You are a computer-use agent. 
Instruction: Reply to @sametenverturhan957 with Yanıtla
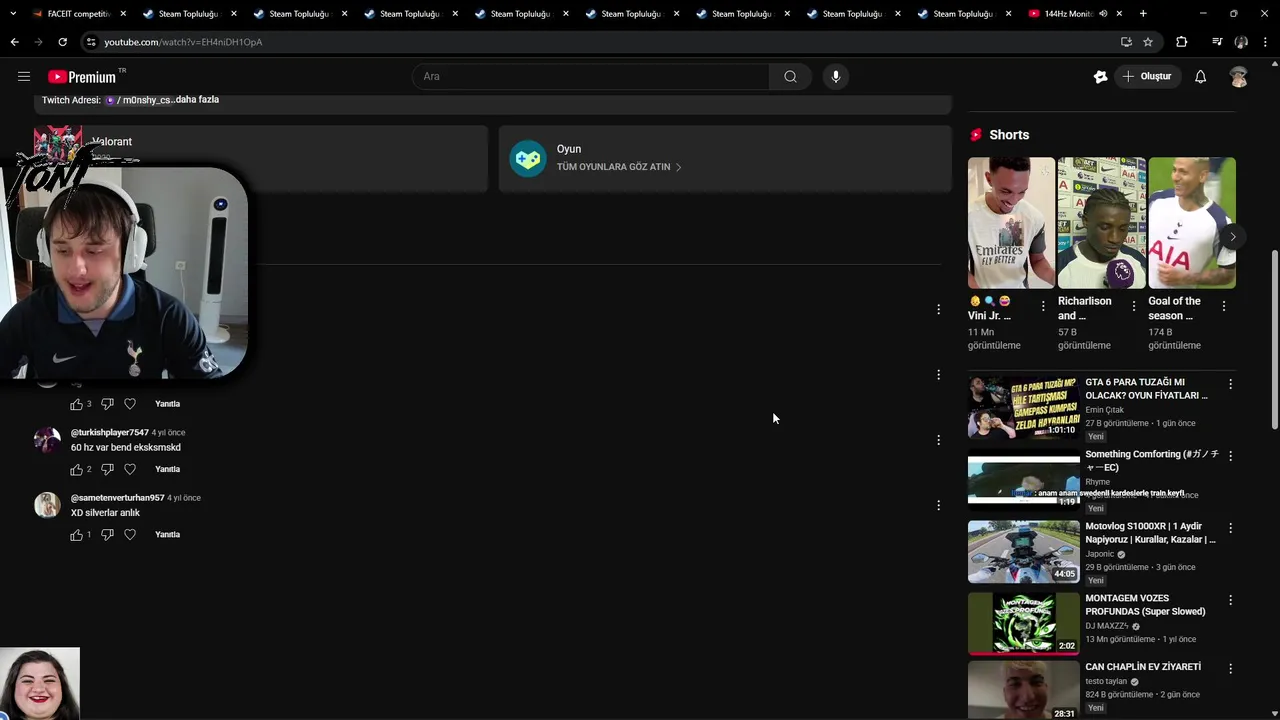click(x=167, y=535)
